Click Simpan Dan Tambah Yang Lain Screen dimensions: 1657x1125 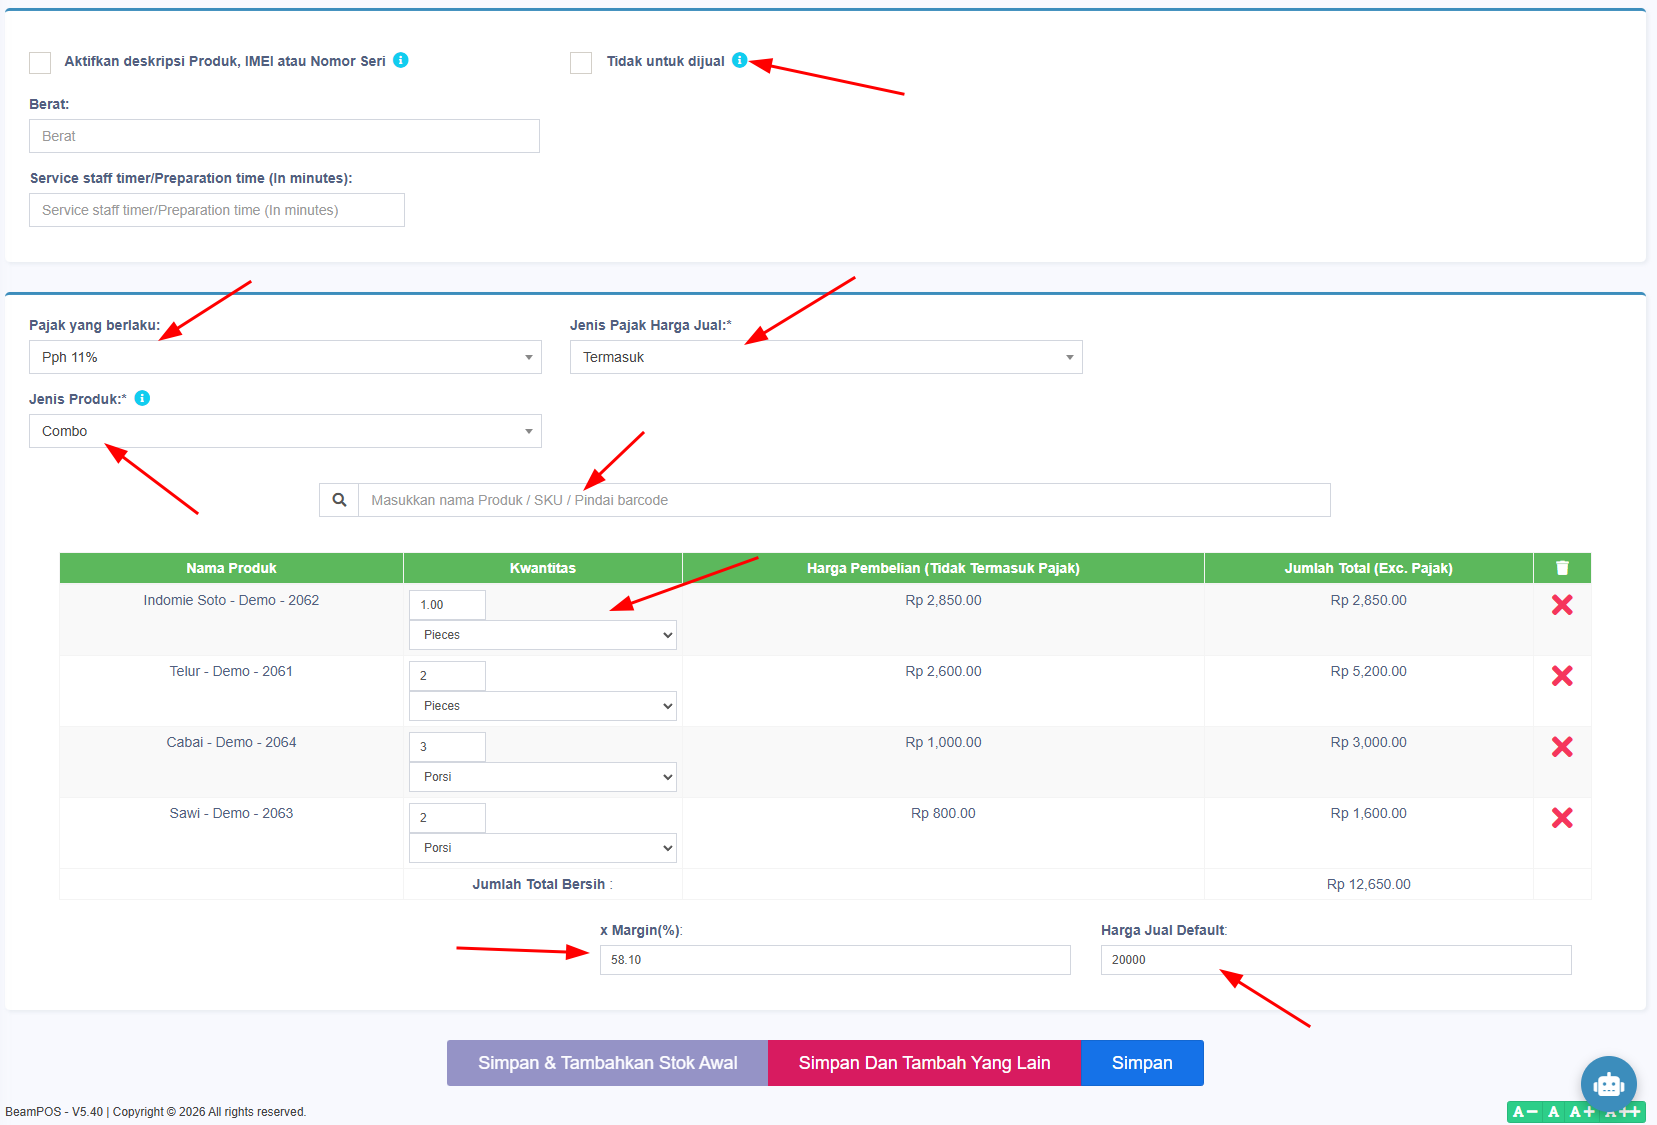(924, 1063)
